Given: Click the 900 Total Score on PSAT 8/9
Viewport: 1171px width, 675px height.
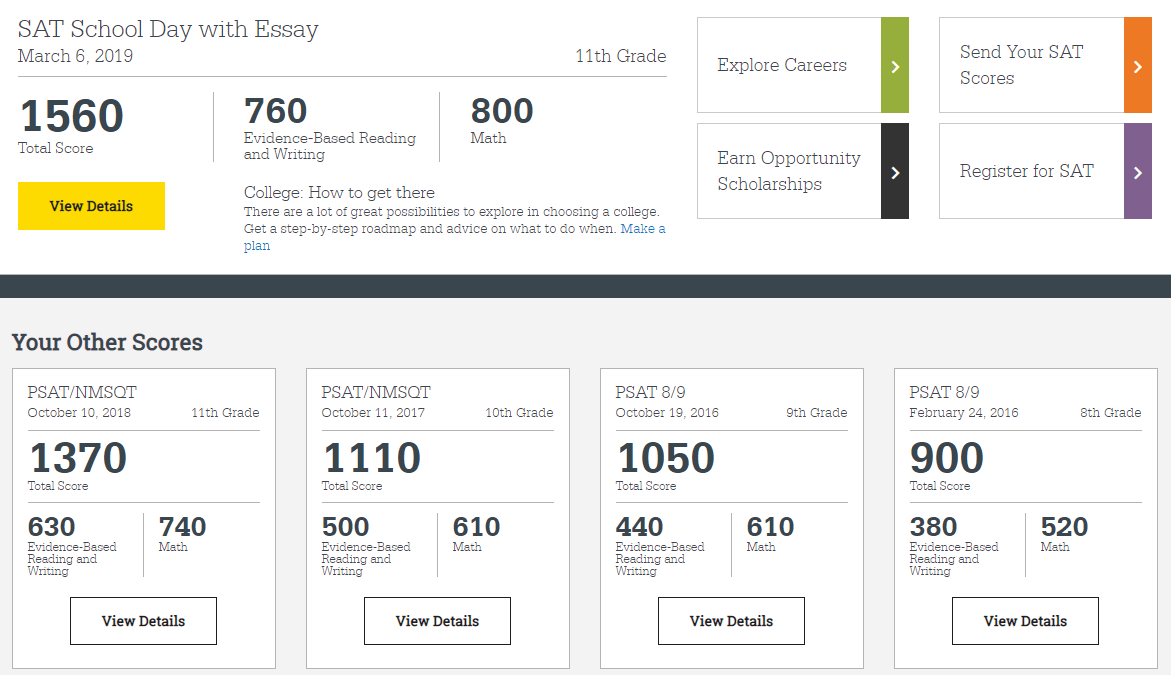Looking at the screenshot, I should (x=947, y=457).
